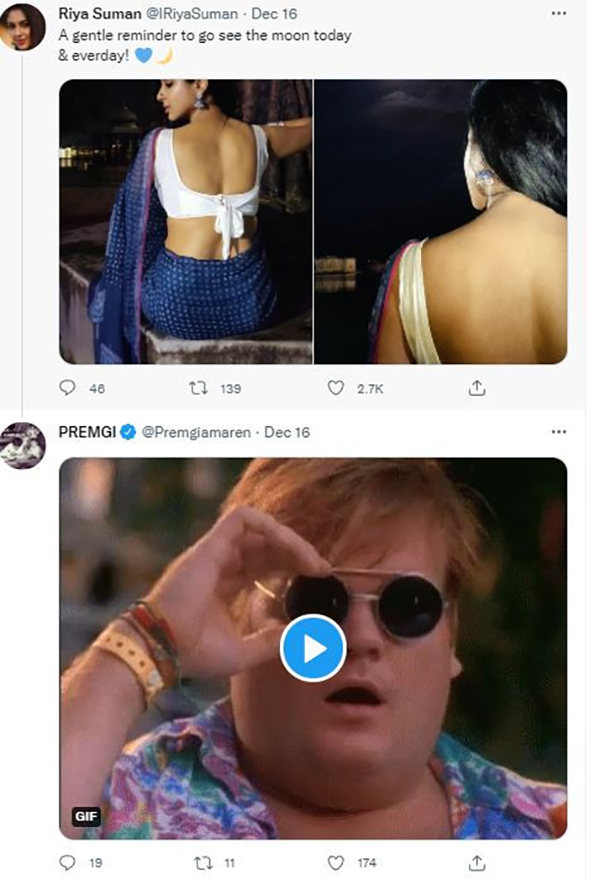This screenshot has width=600, height=880.
Task: Open the left photo with white blouse
Action: pyautogui.click(x=186, y=222)
